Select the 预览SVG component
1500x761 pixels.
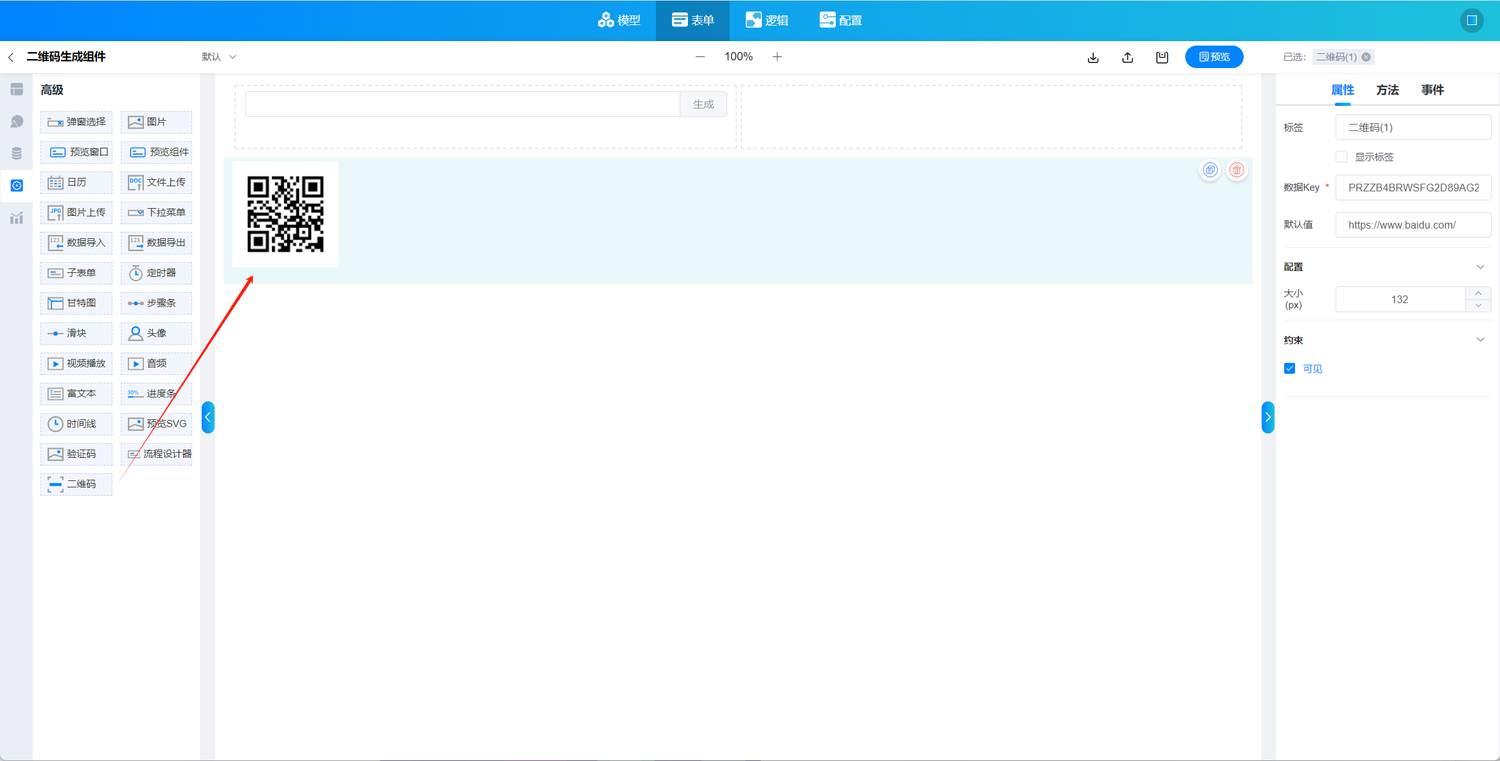(156, 424)
